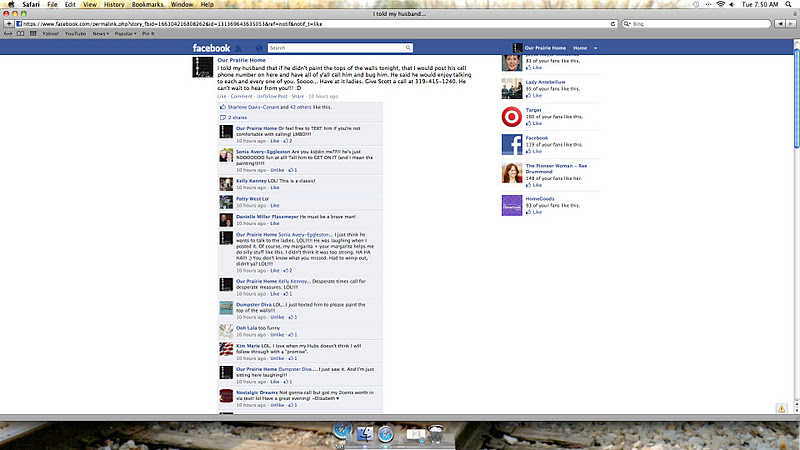
Task: Open the Trash in the Dock
Action: tap(436, 434)
